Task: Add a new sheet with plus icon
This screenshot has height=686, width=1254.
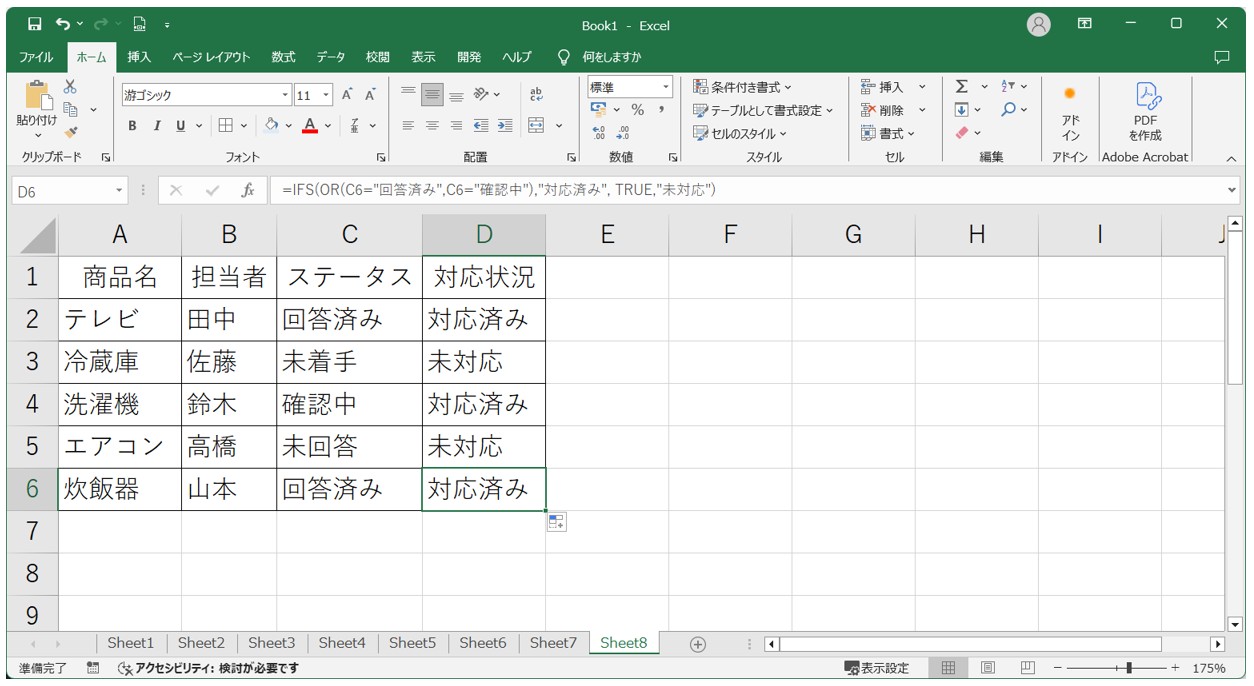Action: click(698, 644)
